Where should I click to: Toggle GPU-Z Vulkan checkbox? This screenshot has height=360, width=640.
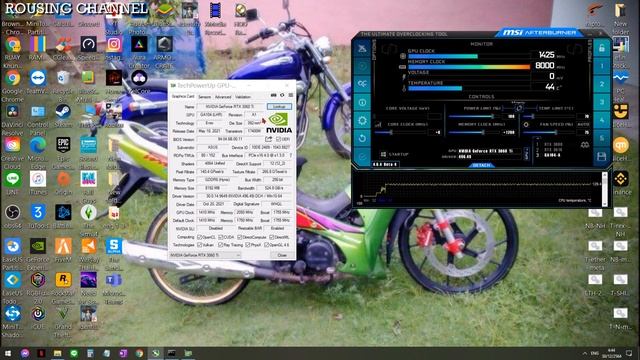[x=200, y=245]
